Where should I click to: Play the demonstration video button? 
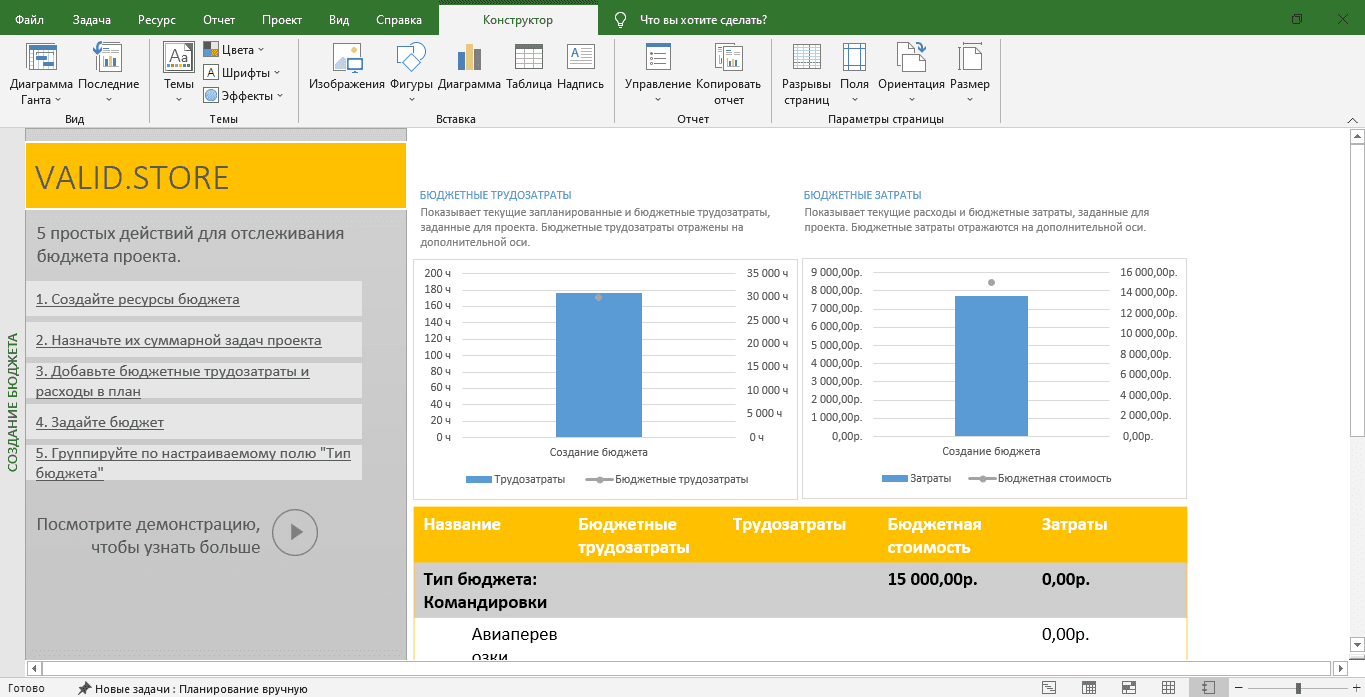point(295,532)
